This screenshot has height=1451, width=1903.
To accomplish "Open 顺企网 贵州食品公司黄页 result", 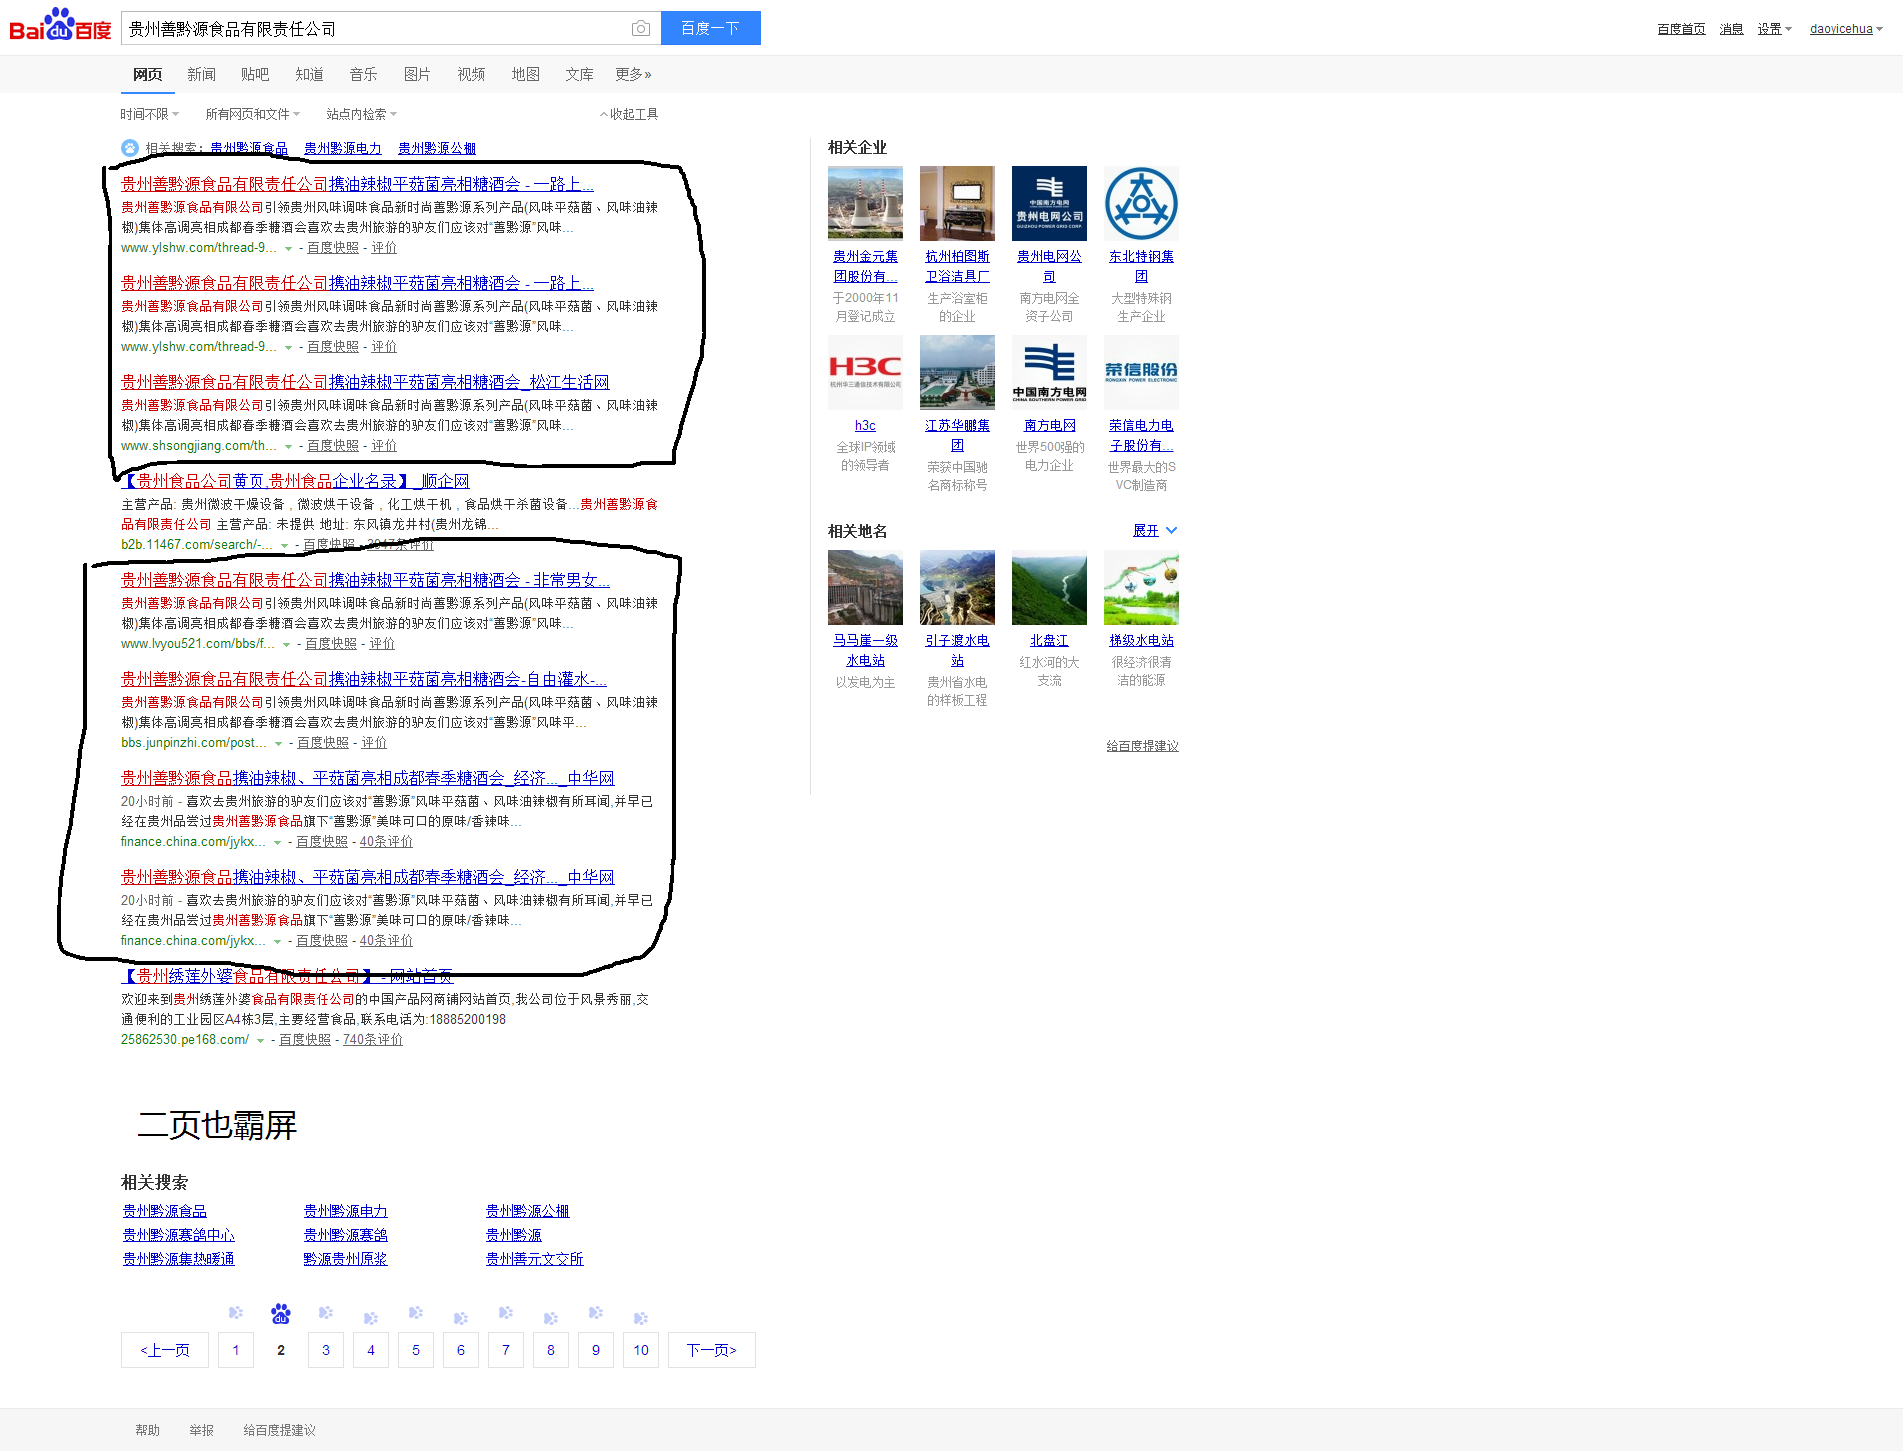I will [295, 481].
